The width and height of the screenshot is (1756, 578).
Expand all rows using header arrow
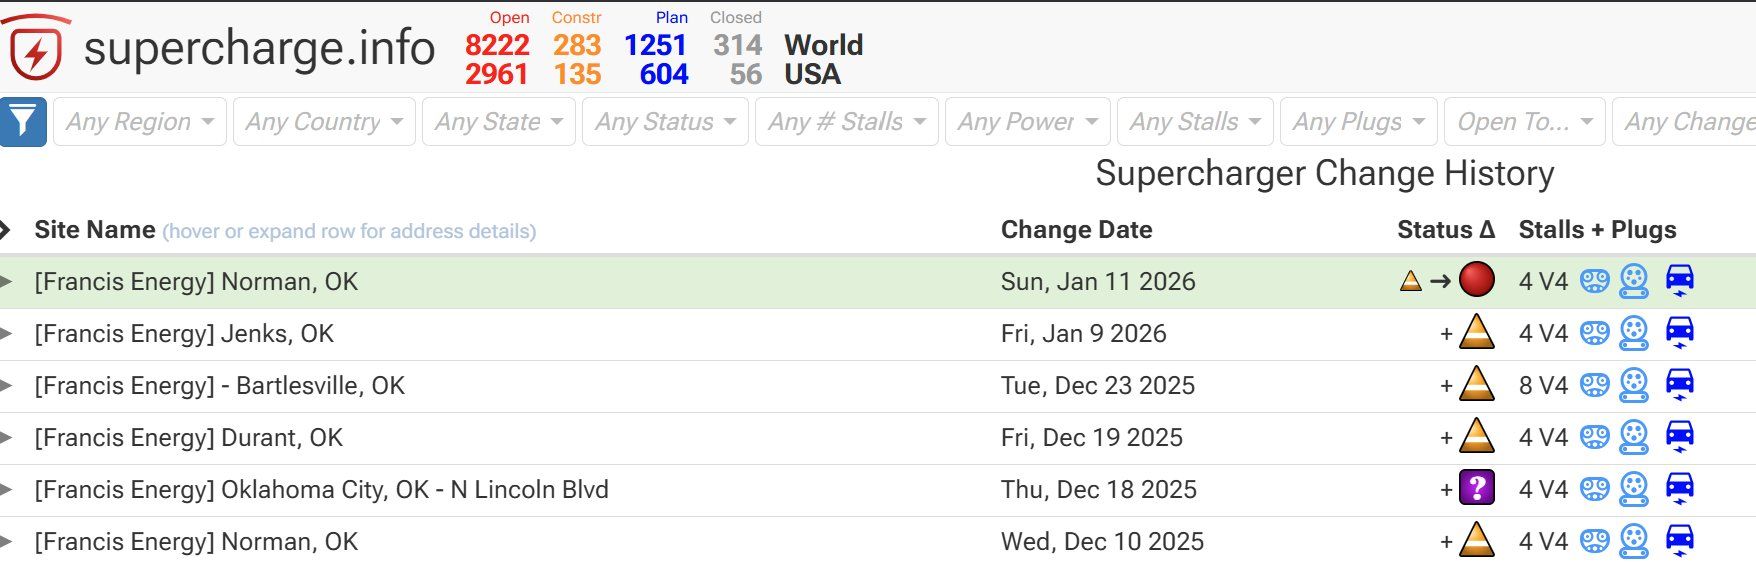tap(5, 230)
